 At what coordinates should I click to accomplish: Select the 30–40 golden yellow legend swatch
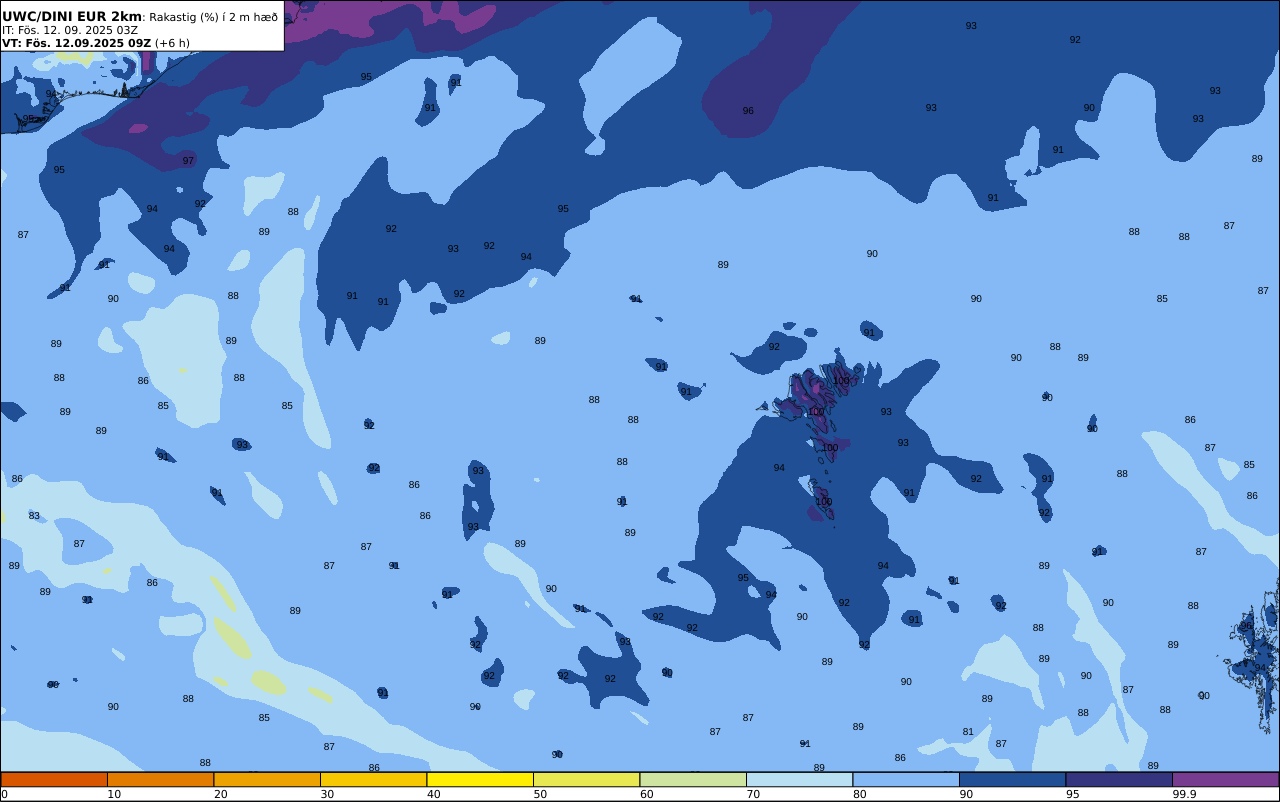pos(373,779)
